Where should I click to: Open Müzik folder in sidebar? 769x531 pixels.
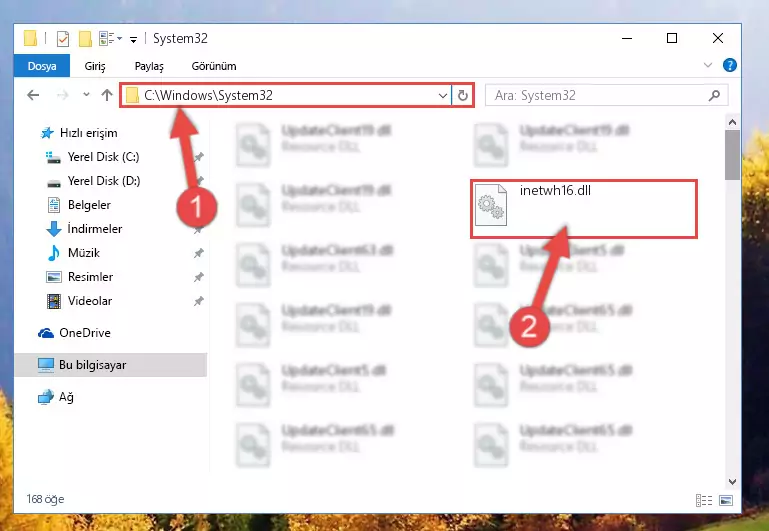click(74, 253)
